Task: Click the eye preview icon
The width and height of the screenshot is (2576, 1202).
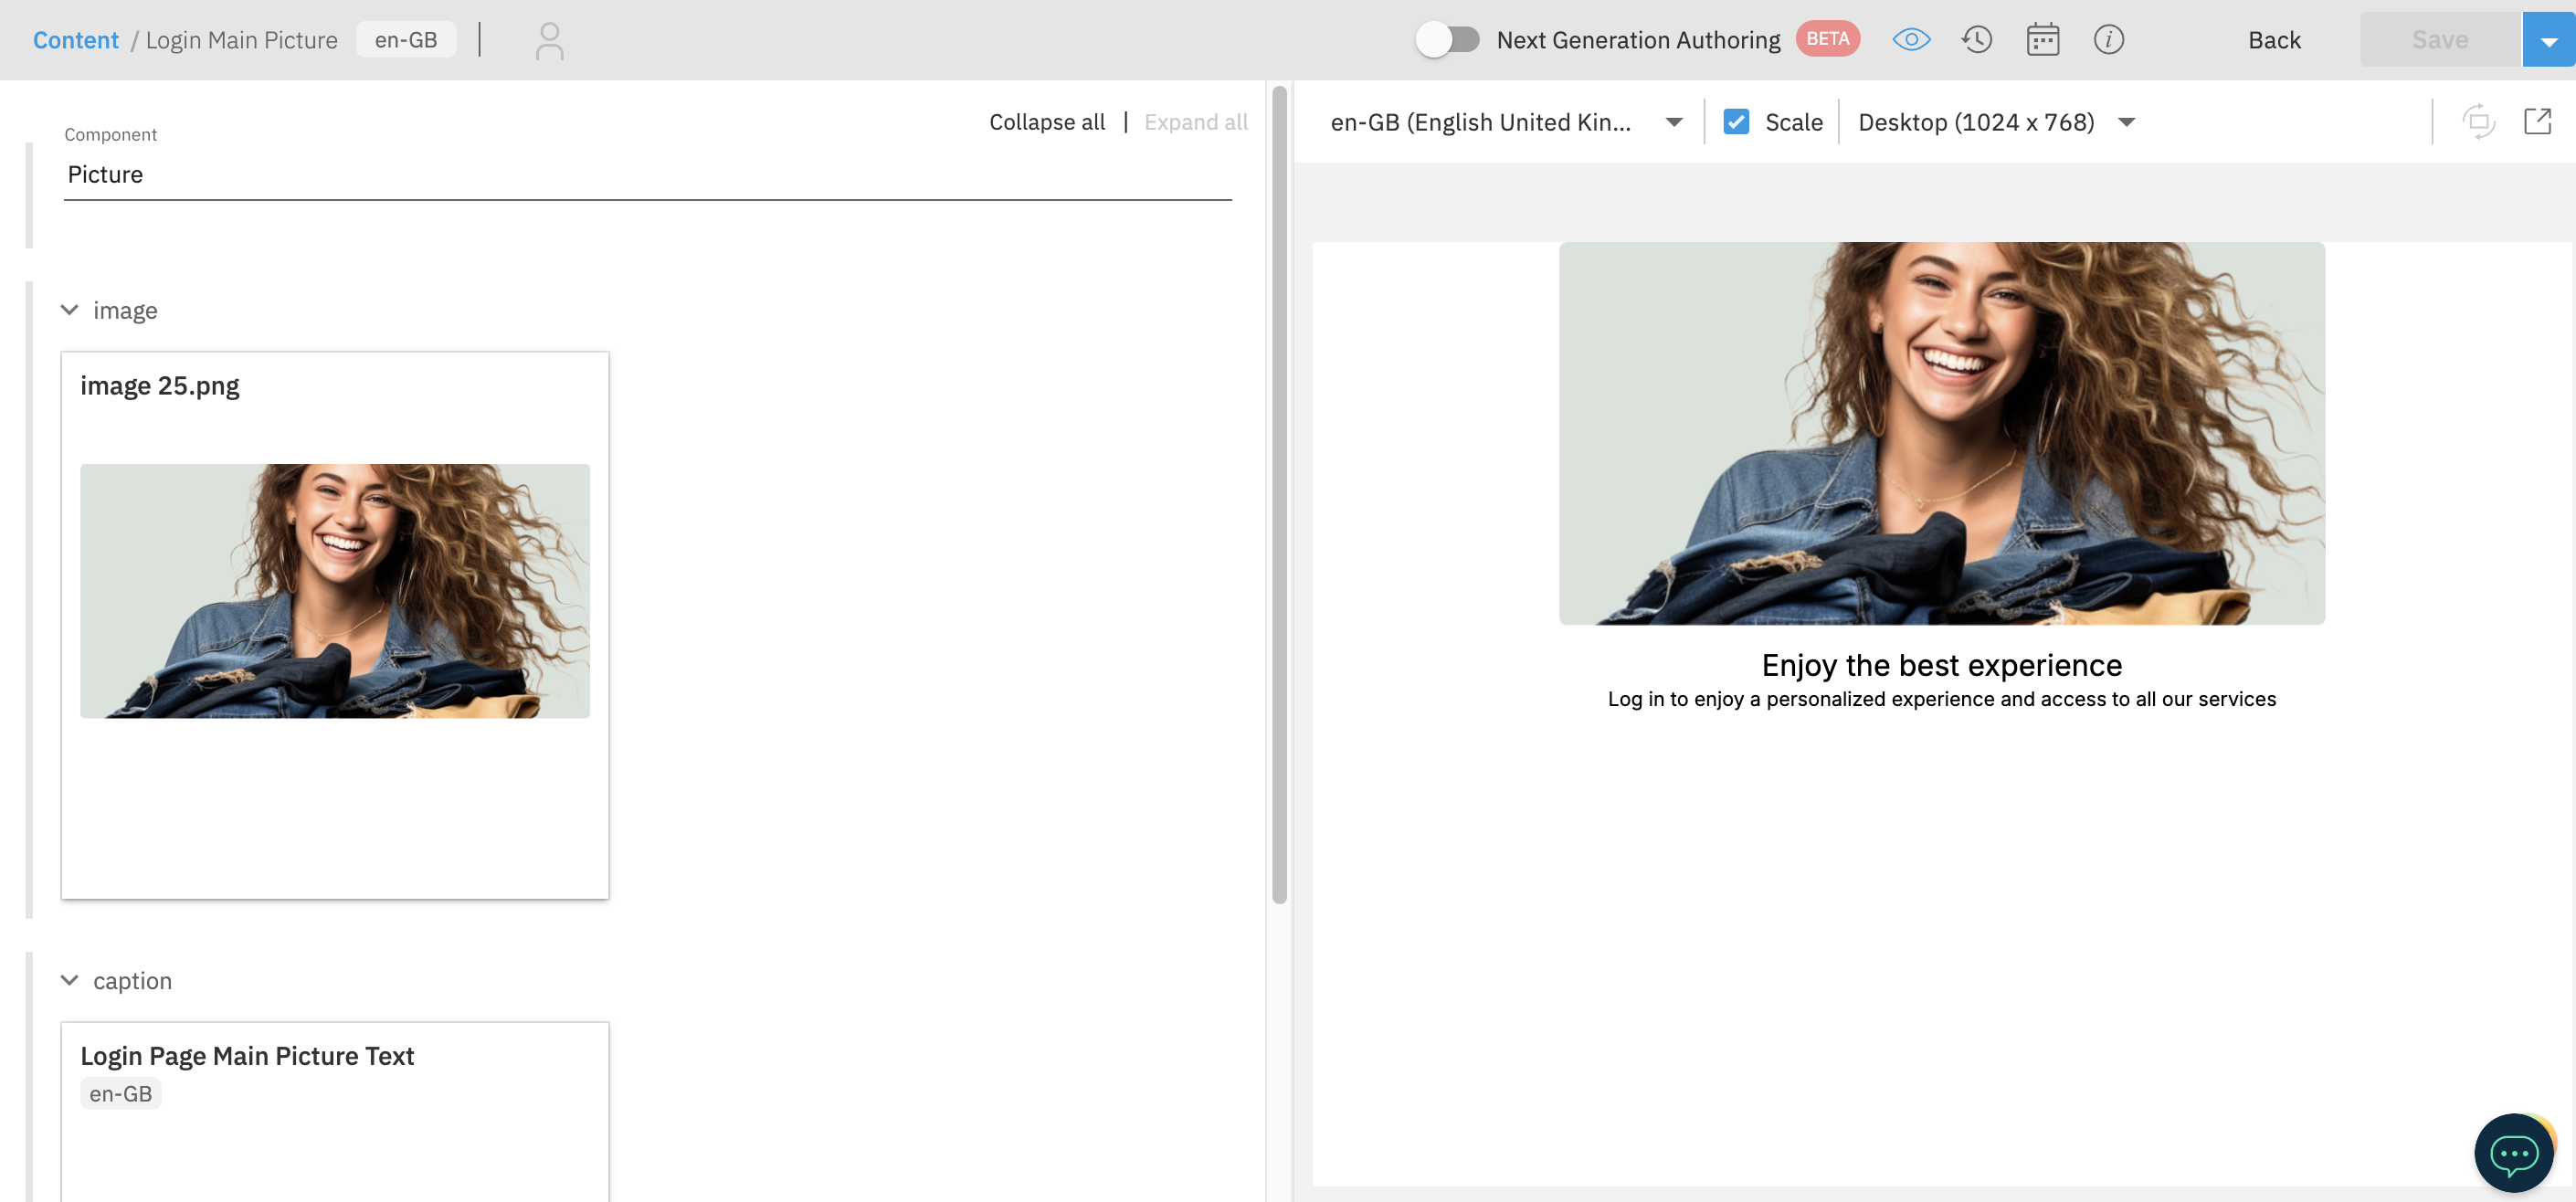Action: [1911, 40]
